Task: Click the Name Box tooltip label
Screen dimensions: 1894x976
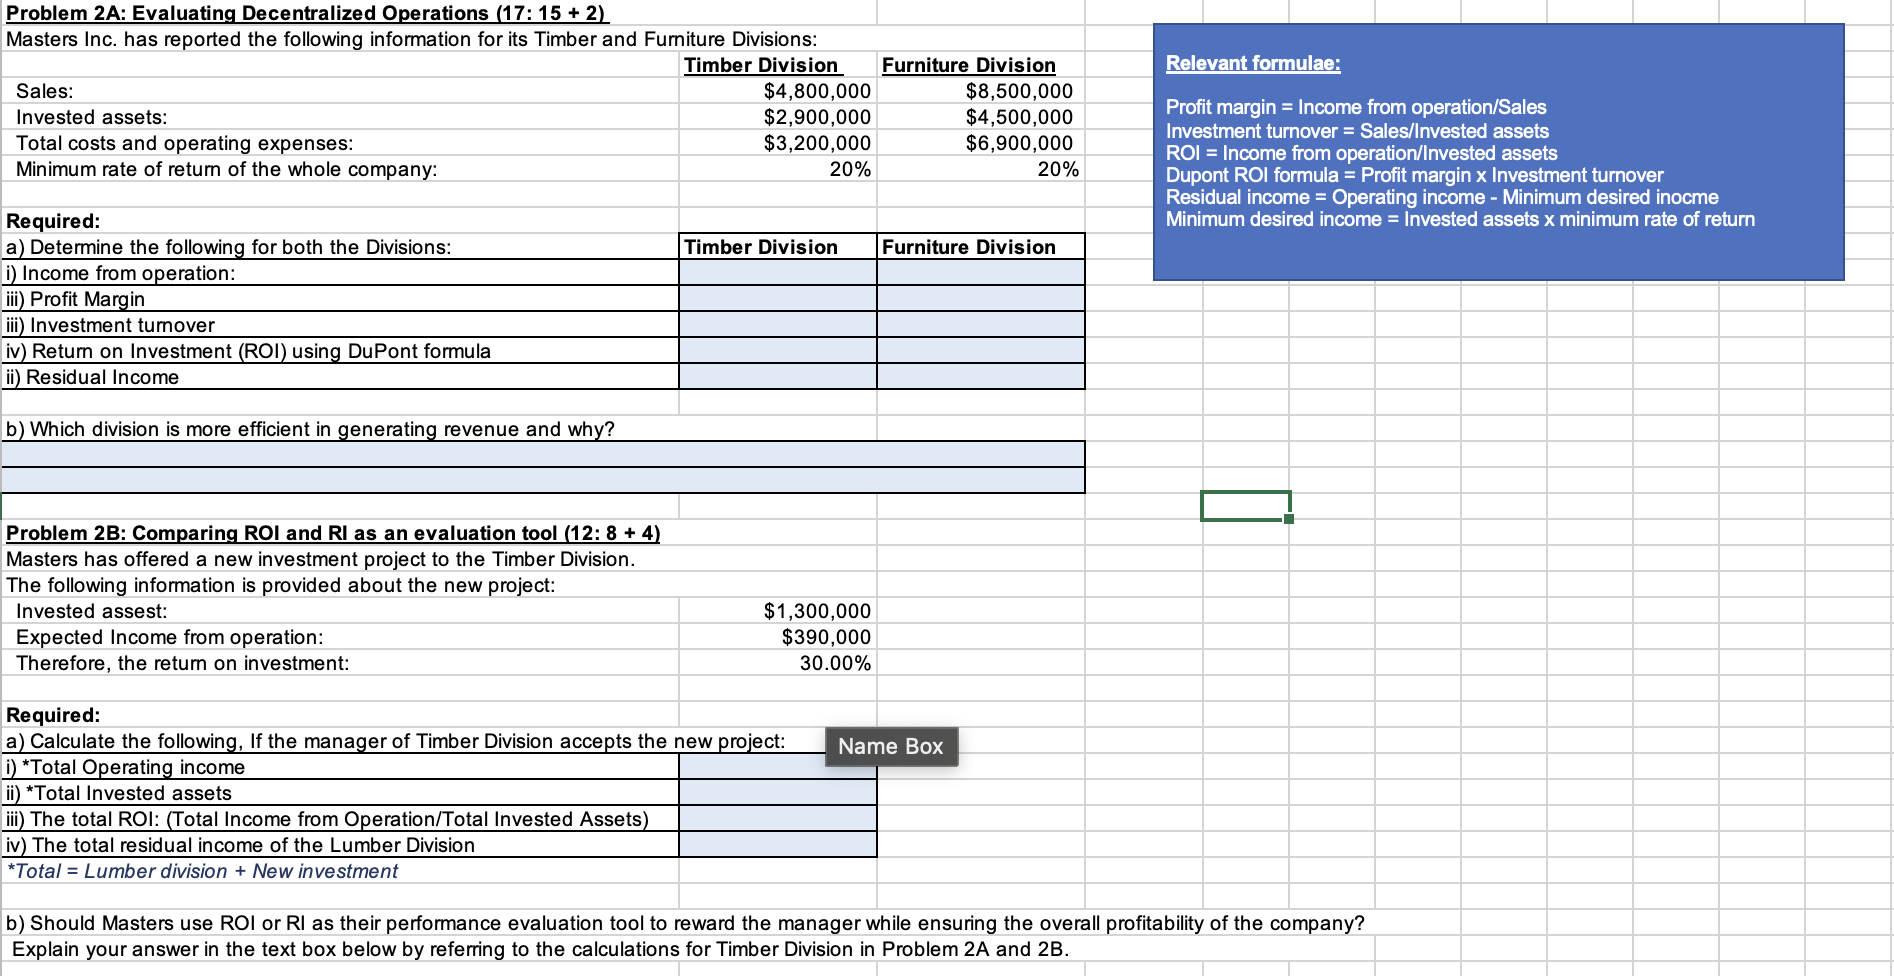Action: (x=890, y=745)
